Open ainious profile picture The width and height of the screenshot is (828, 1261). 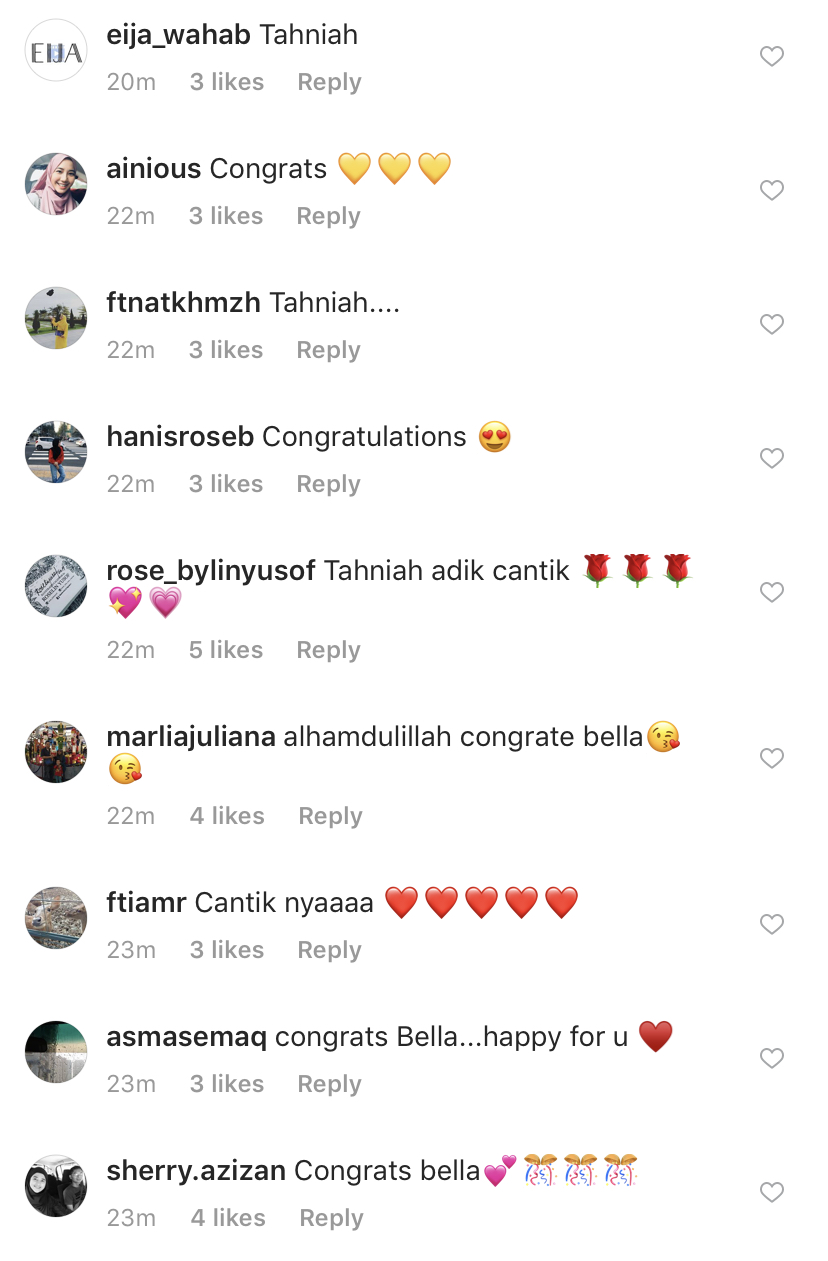coord(56,184)
